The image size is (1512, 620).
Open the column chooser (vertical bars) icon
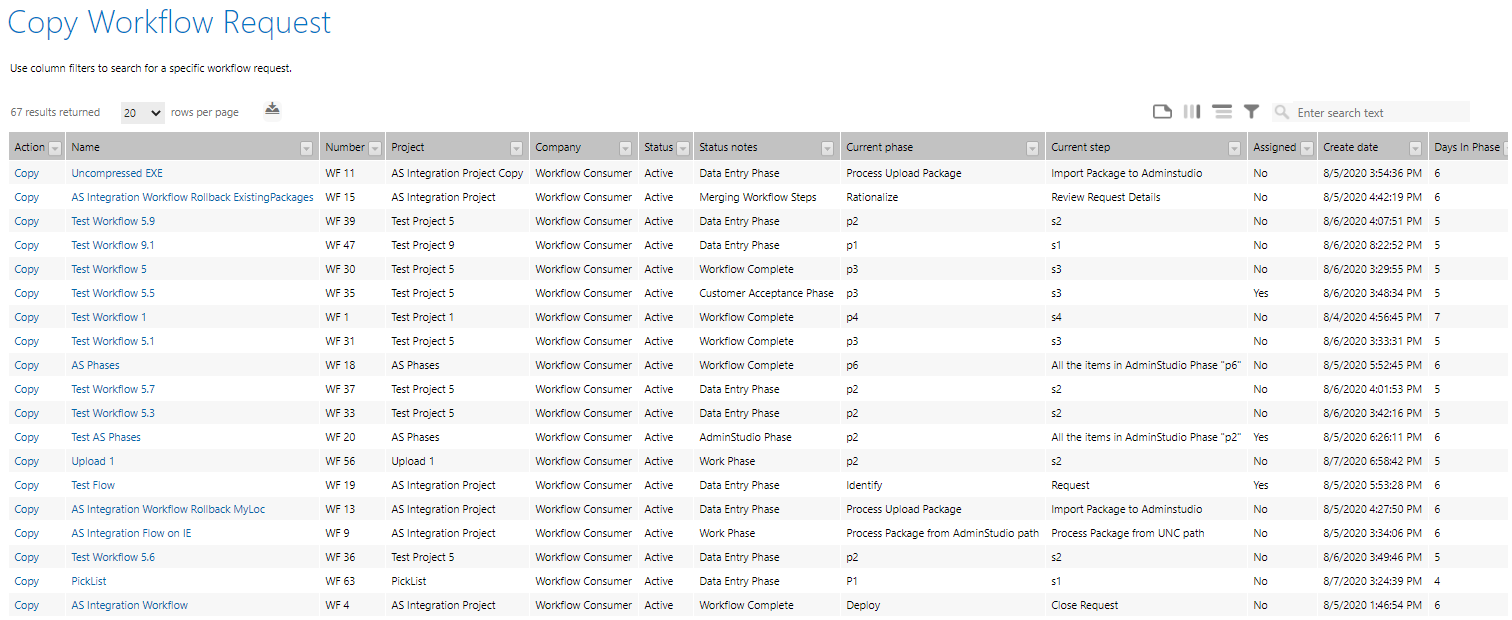(x=1192, y=112)
